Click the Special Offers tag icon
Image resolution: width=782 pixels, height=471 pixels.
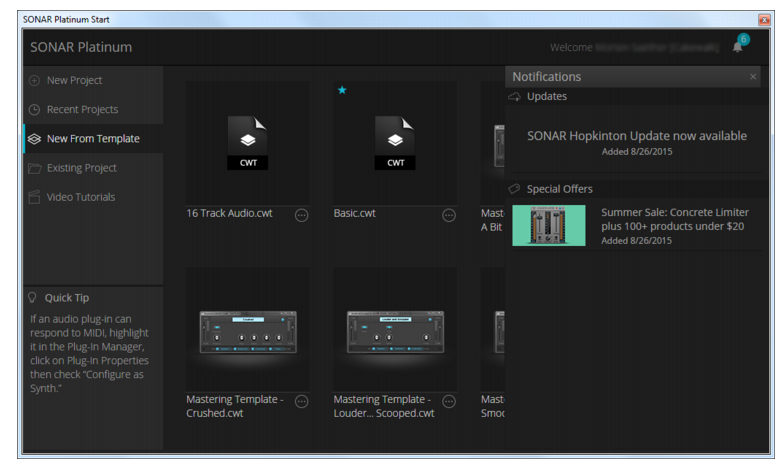514,189
